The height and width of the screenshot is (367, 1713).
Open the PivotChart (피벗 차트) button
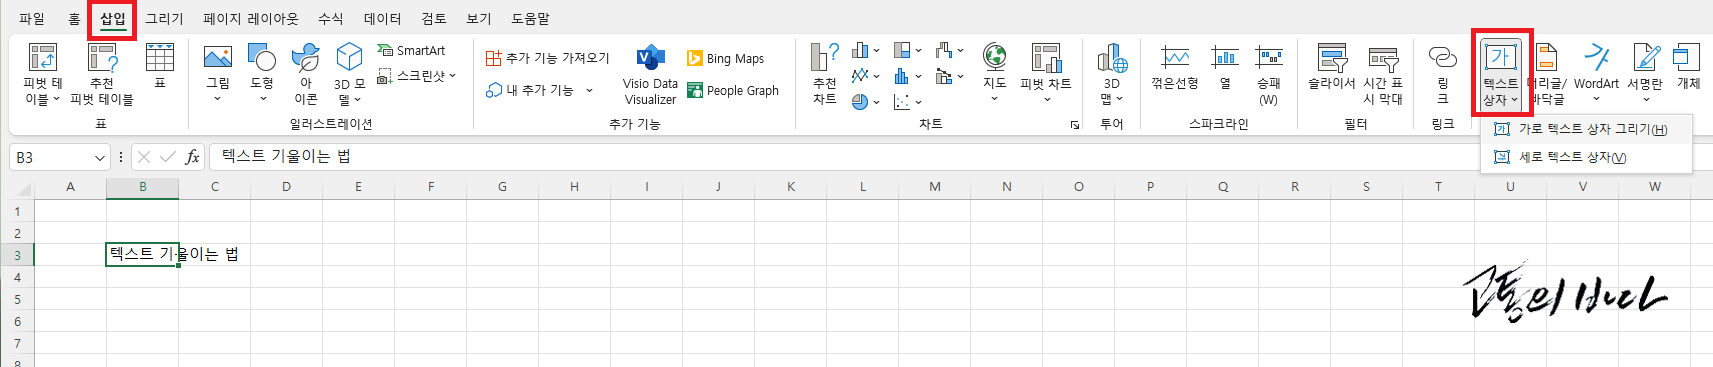(1046, 74)
